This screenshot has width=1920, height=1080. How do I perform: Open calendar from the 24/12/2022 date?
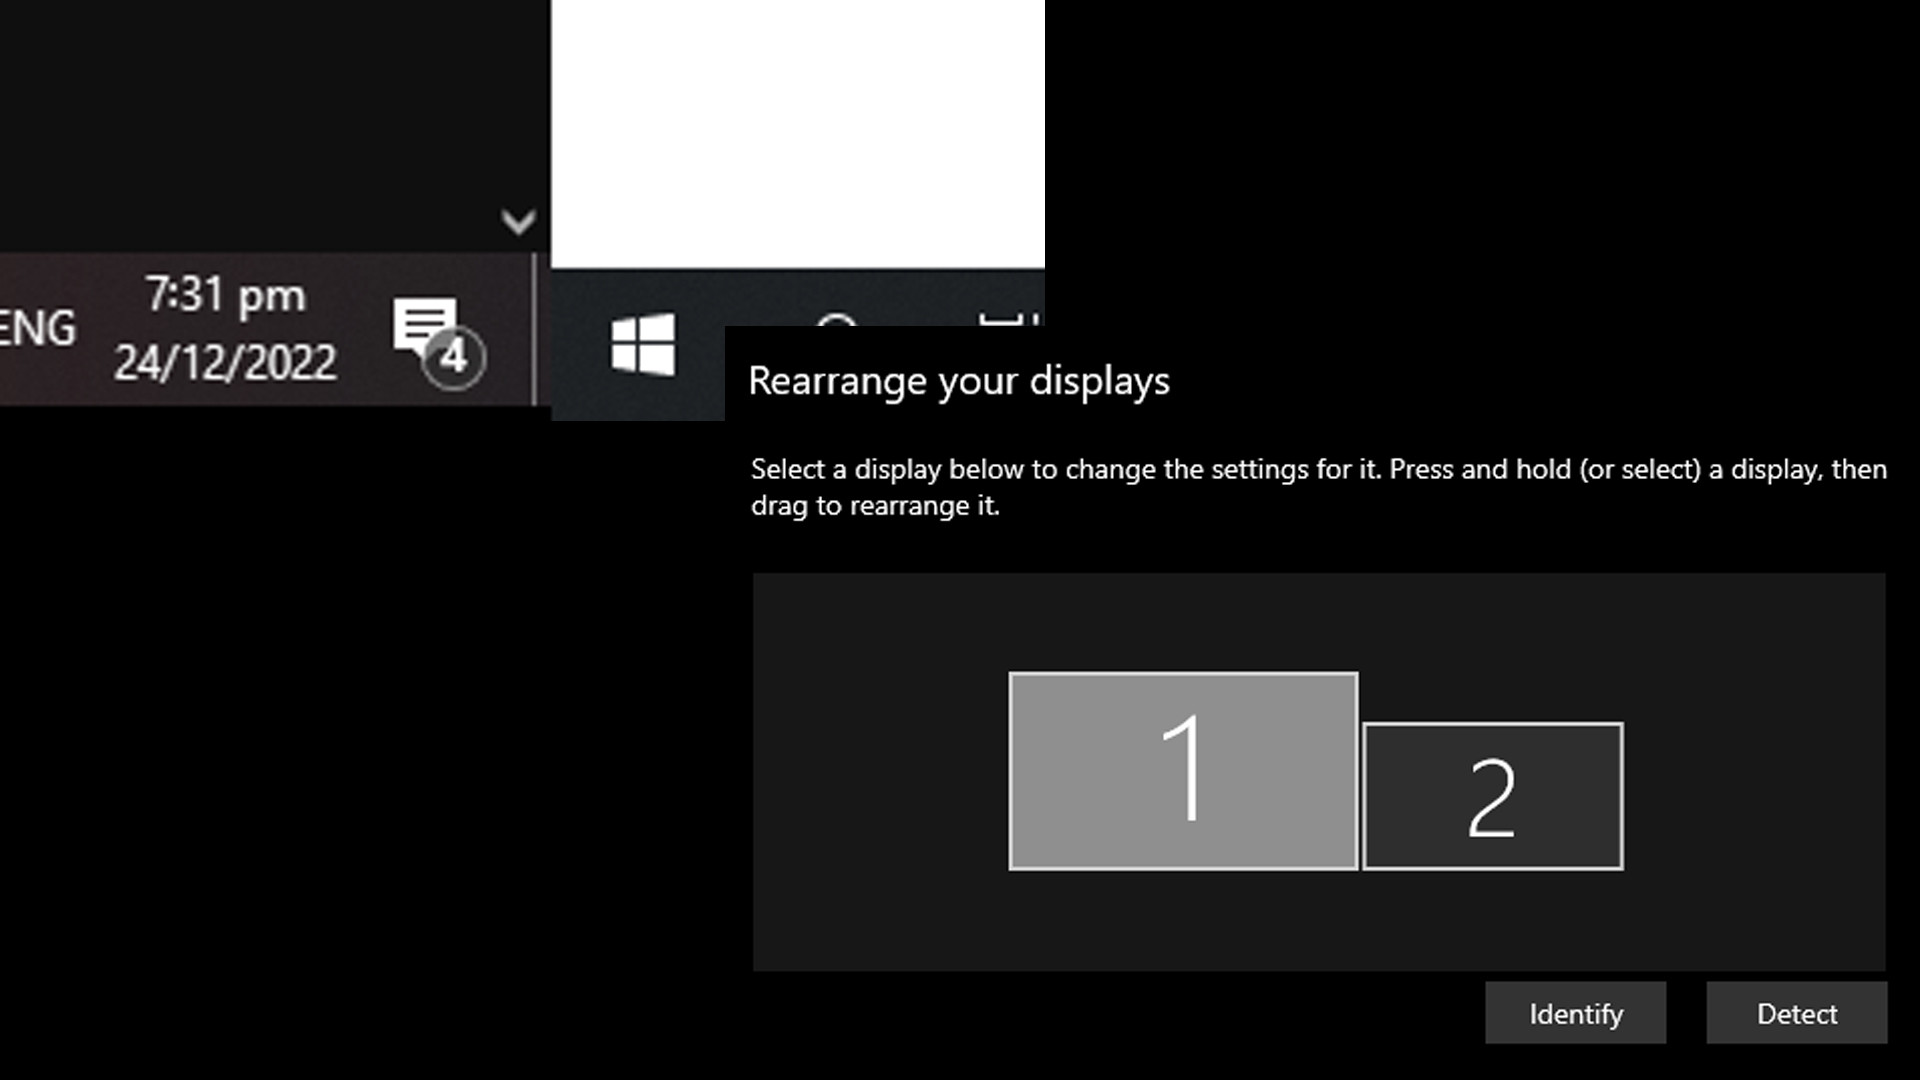click(225, 362)
